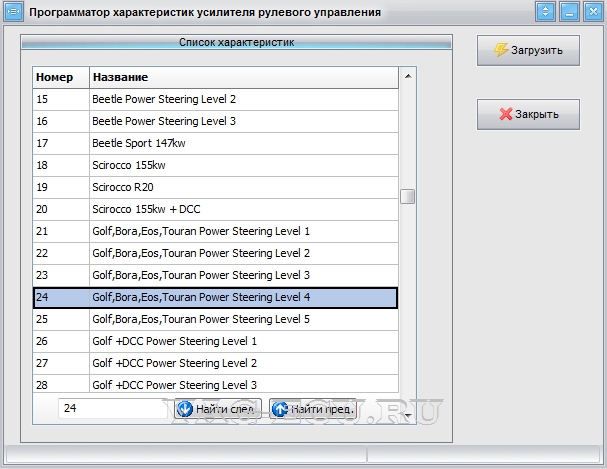Image resolution: width=607 pixels, height=469 pixels.
Task: Click the application icon in the title bar
Action: (x=14, y=12)
